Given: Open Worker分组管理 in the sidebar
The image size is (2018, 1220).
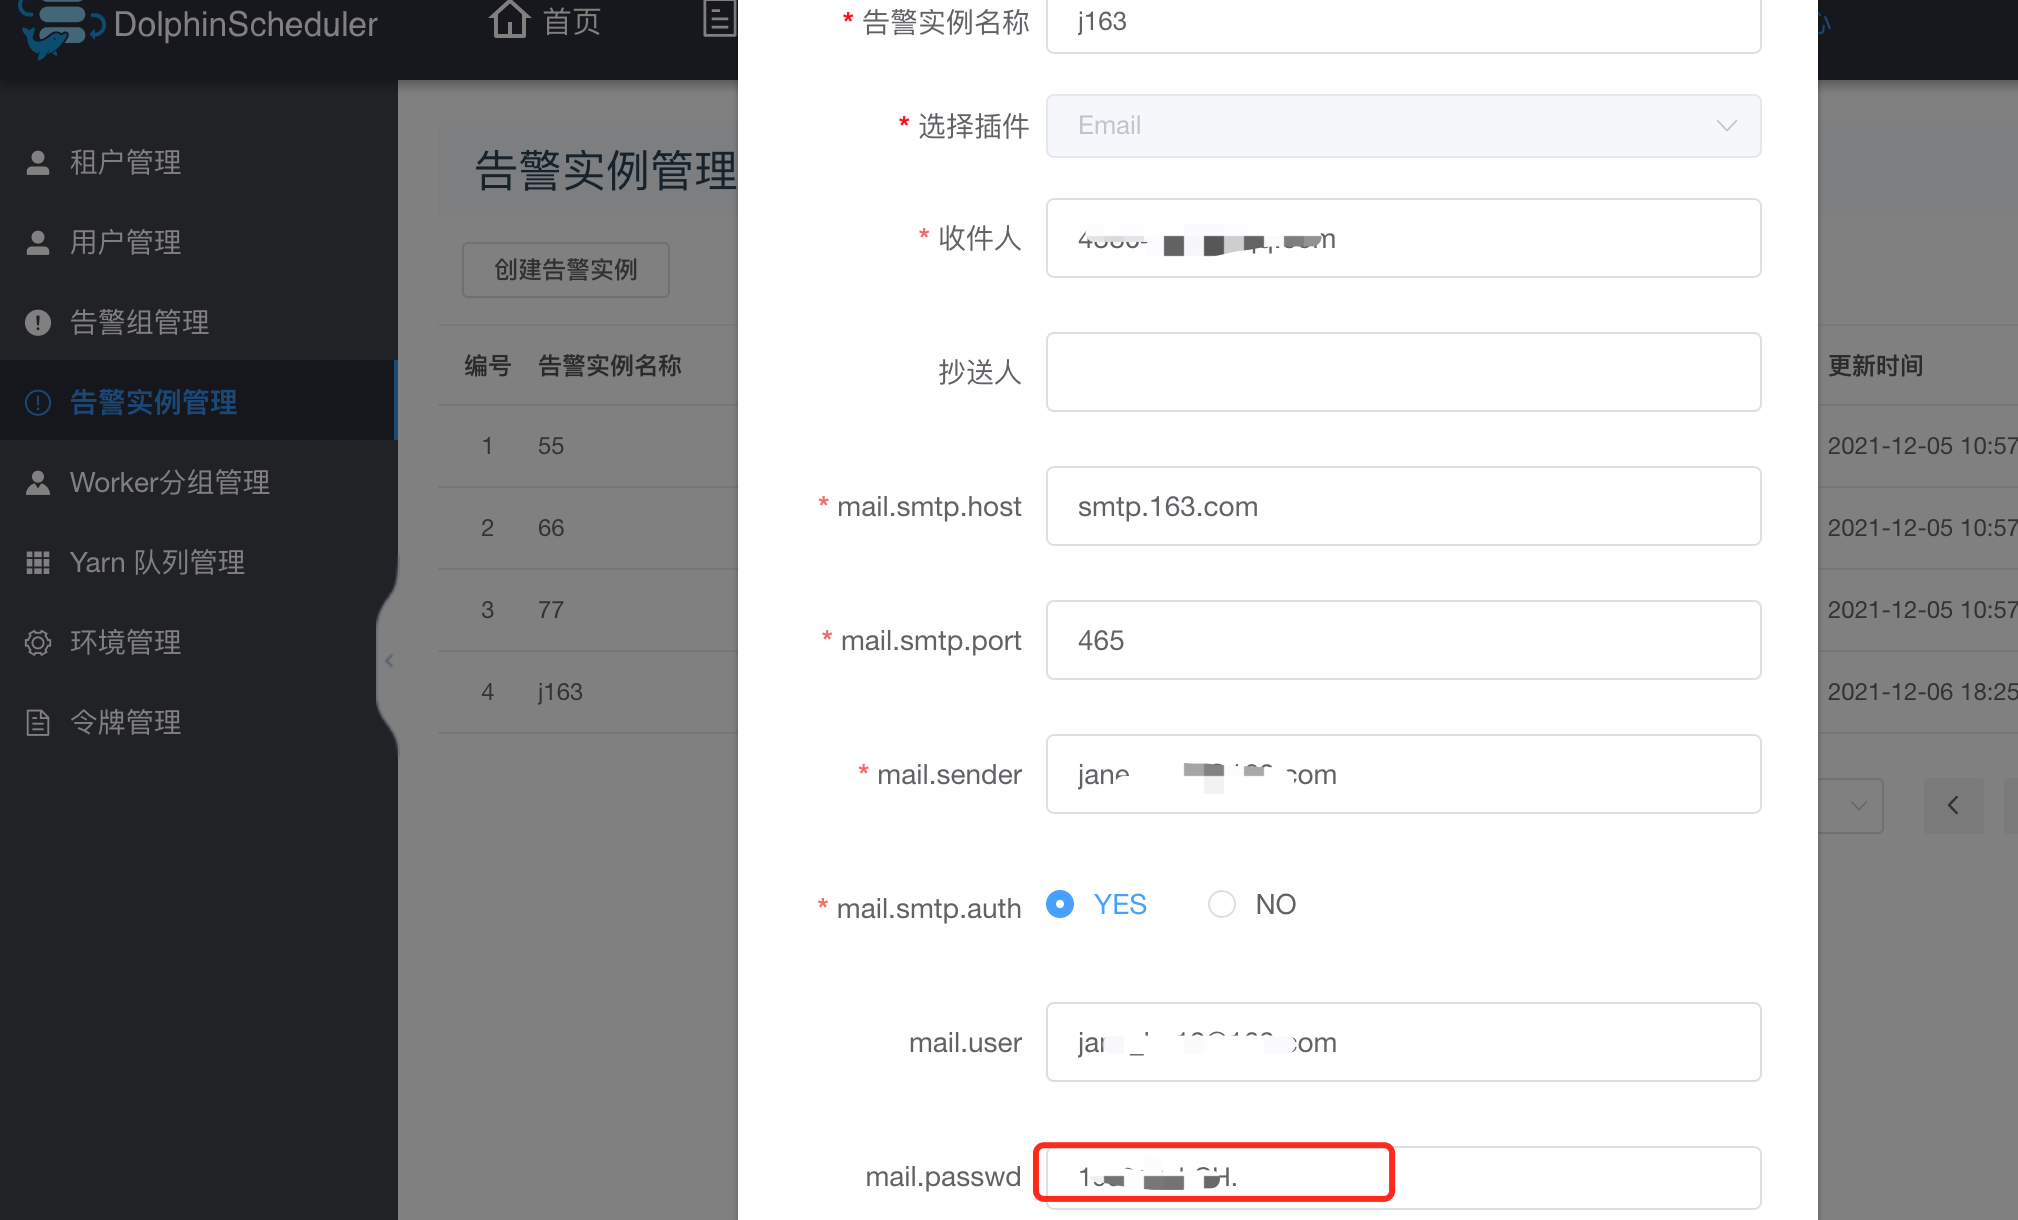Looking at the screenshot, I should 168,482.
